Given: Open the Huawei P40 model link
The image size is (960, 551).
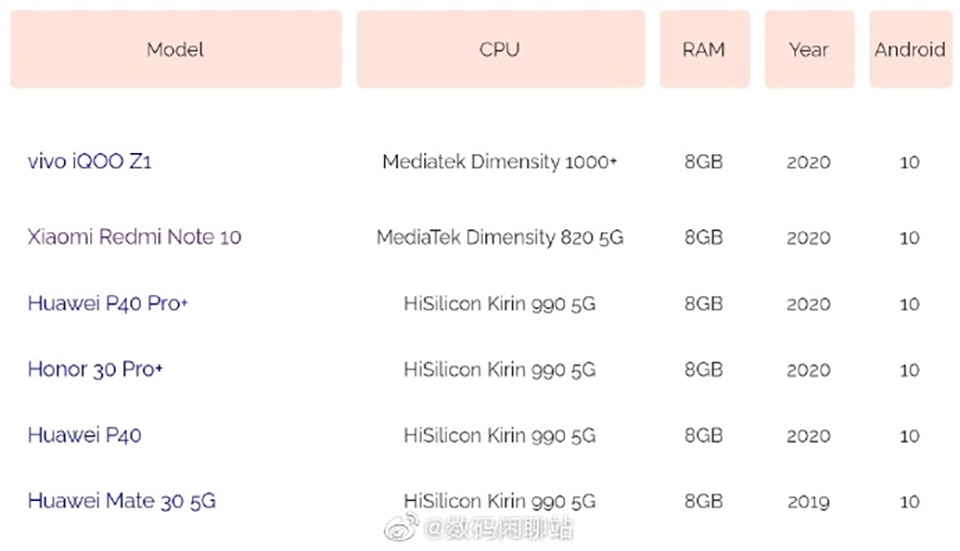Looking at the screenshot, I should point(84,435).
